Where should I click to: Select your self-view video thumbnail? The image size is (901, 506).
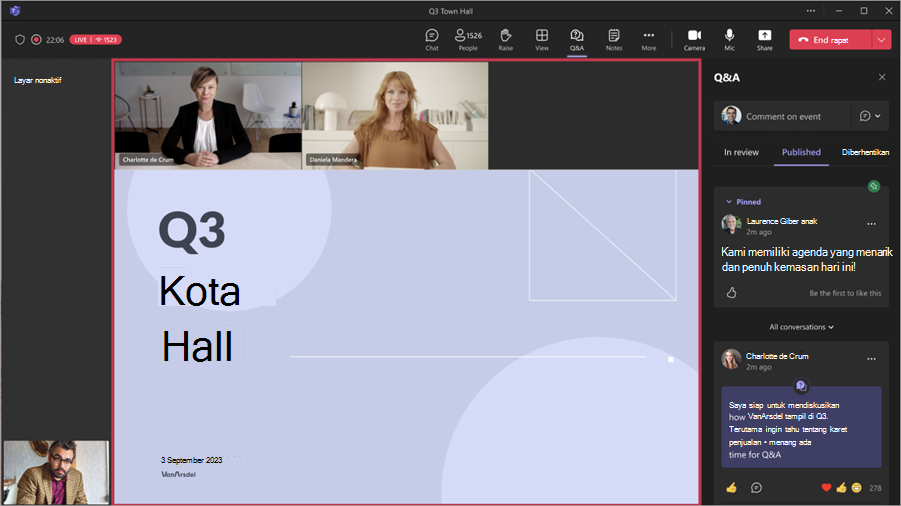(x=56, y=472)
